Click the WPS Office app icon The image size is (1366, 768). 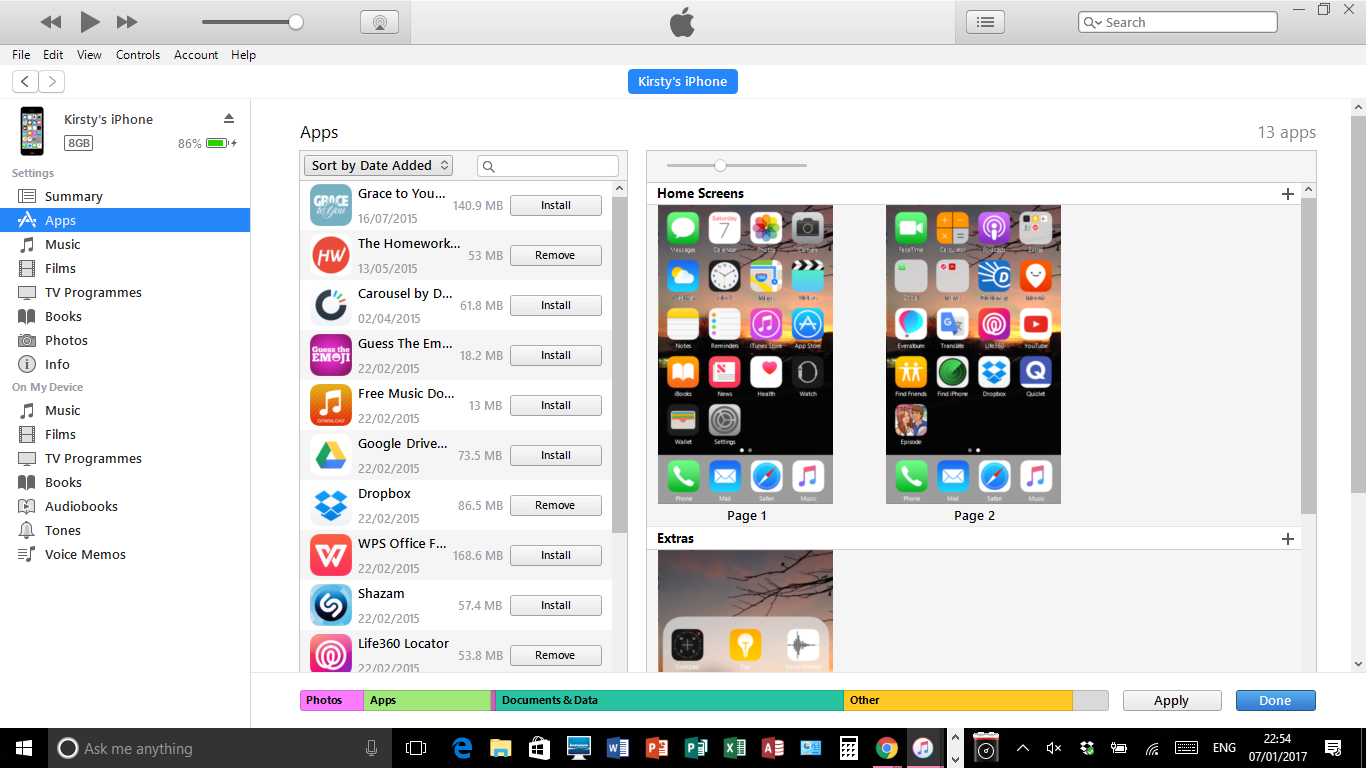coord(331,555)
